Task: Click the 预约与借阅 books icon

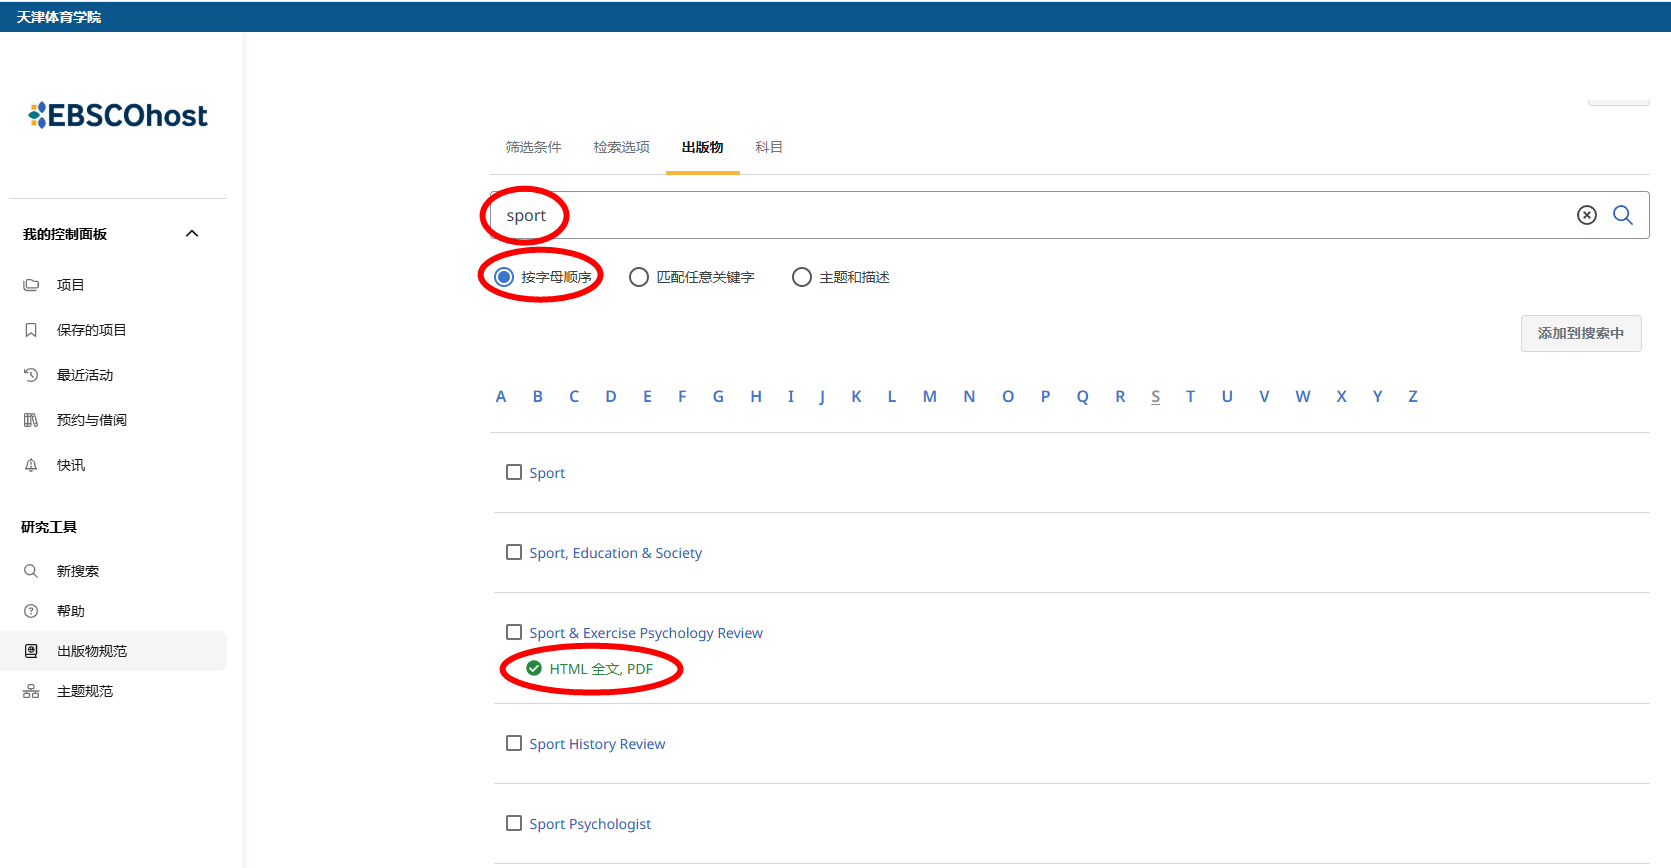Action: pyautogui.click(x=31, y=420)
